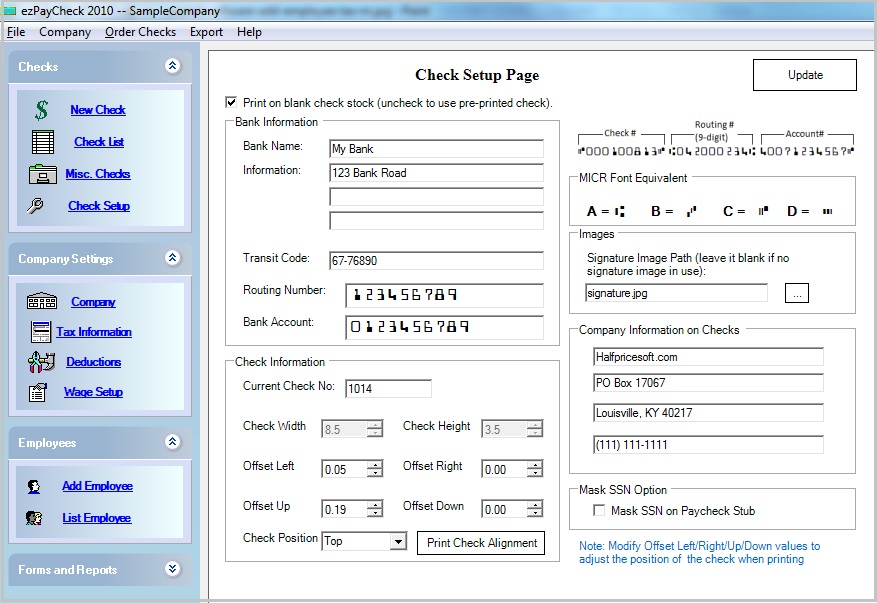This screenshot has height=603, width=877.
Task: Increase Offset Up using its stepper arrow
Action: click(x=376, y=503)
